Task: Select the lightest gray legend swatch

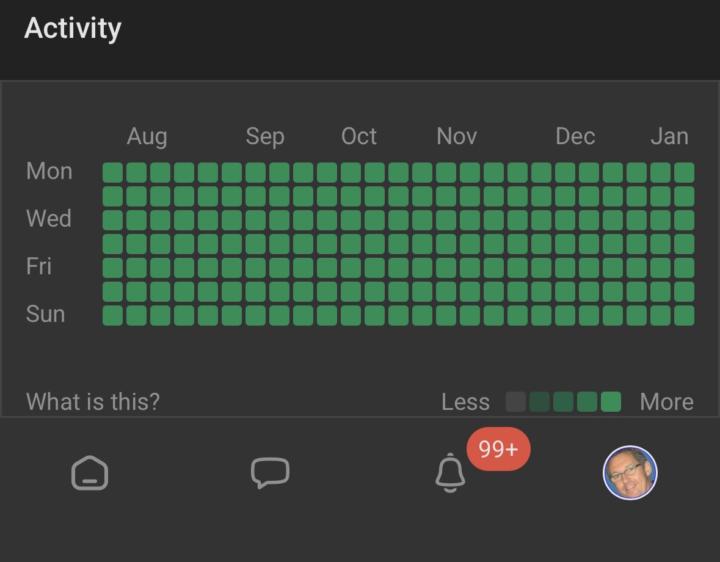Action: click(516, 402)
